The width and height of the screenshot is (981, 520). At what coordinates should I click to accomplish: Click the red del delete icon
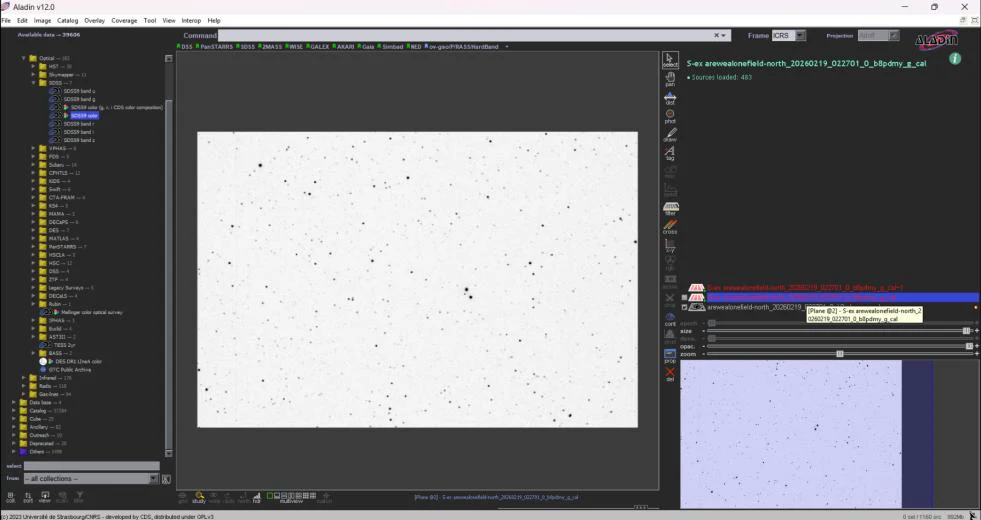[x=670, y=374]
